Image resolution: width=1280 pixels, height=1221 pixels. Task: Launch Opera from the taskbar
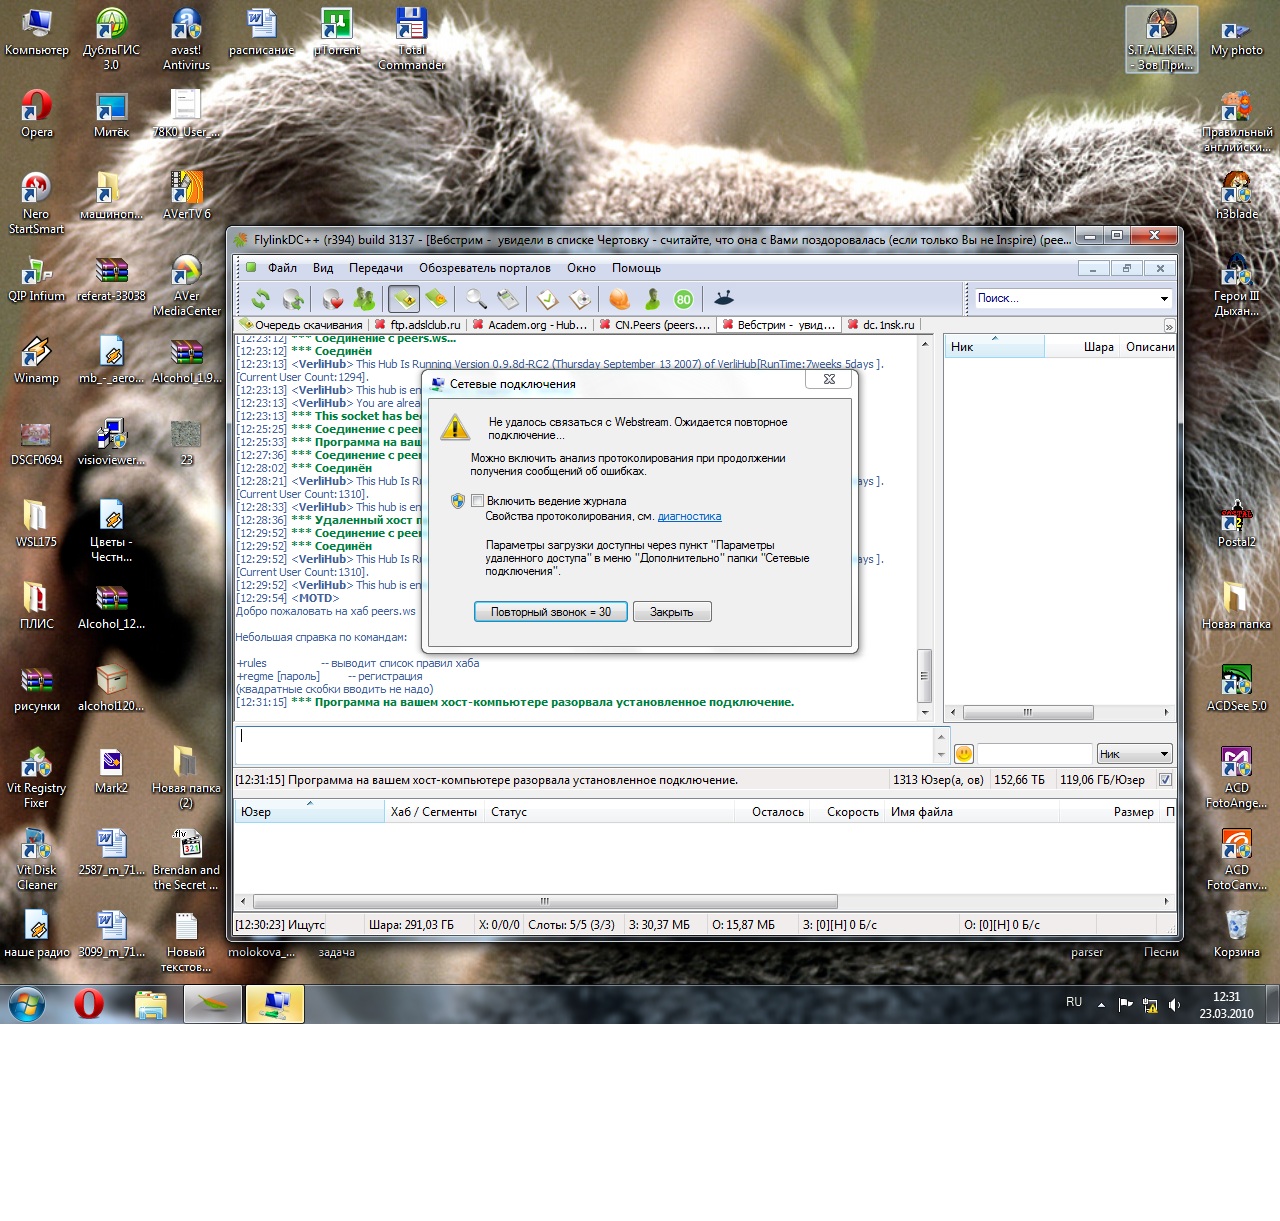pos(89,1003)
